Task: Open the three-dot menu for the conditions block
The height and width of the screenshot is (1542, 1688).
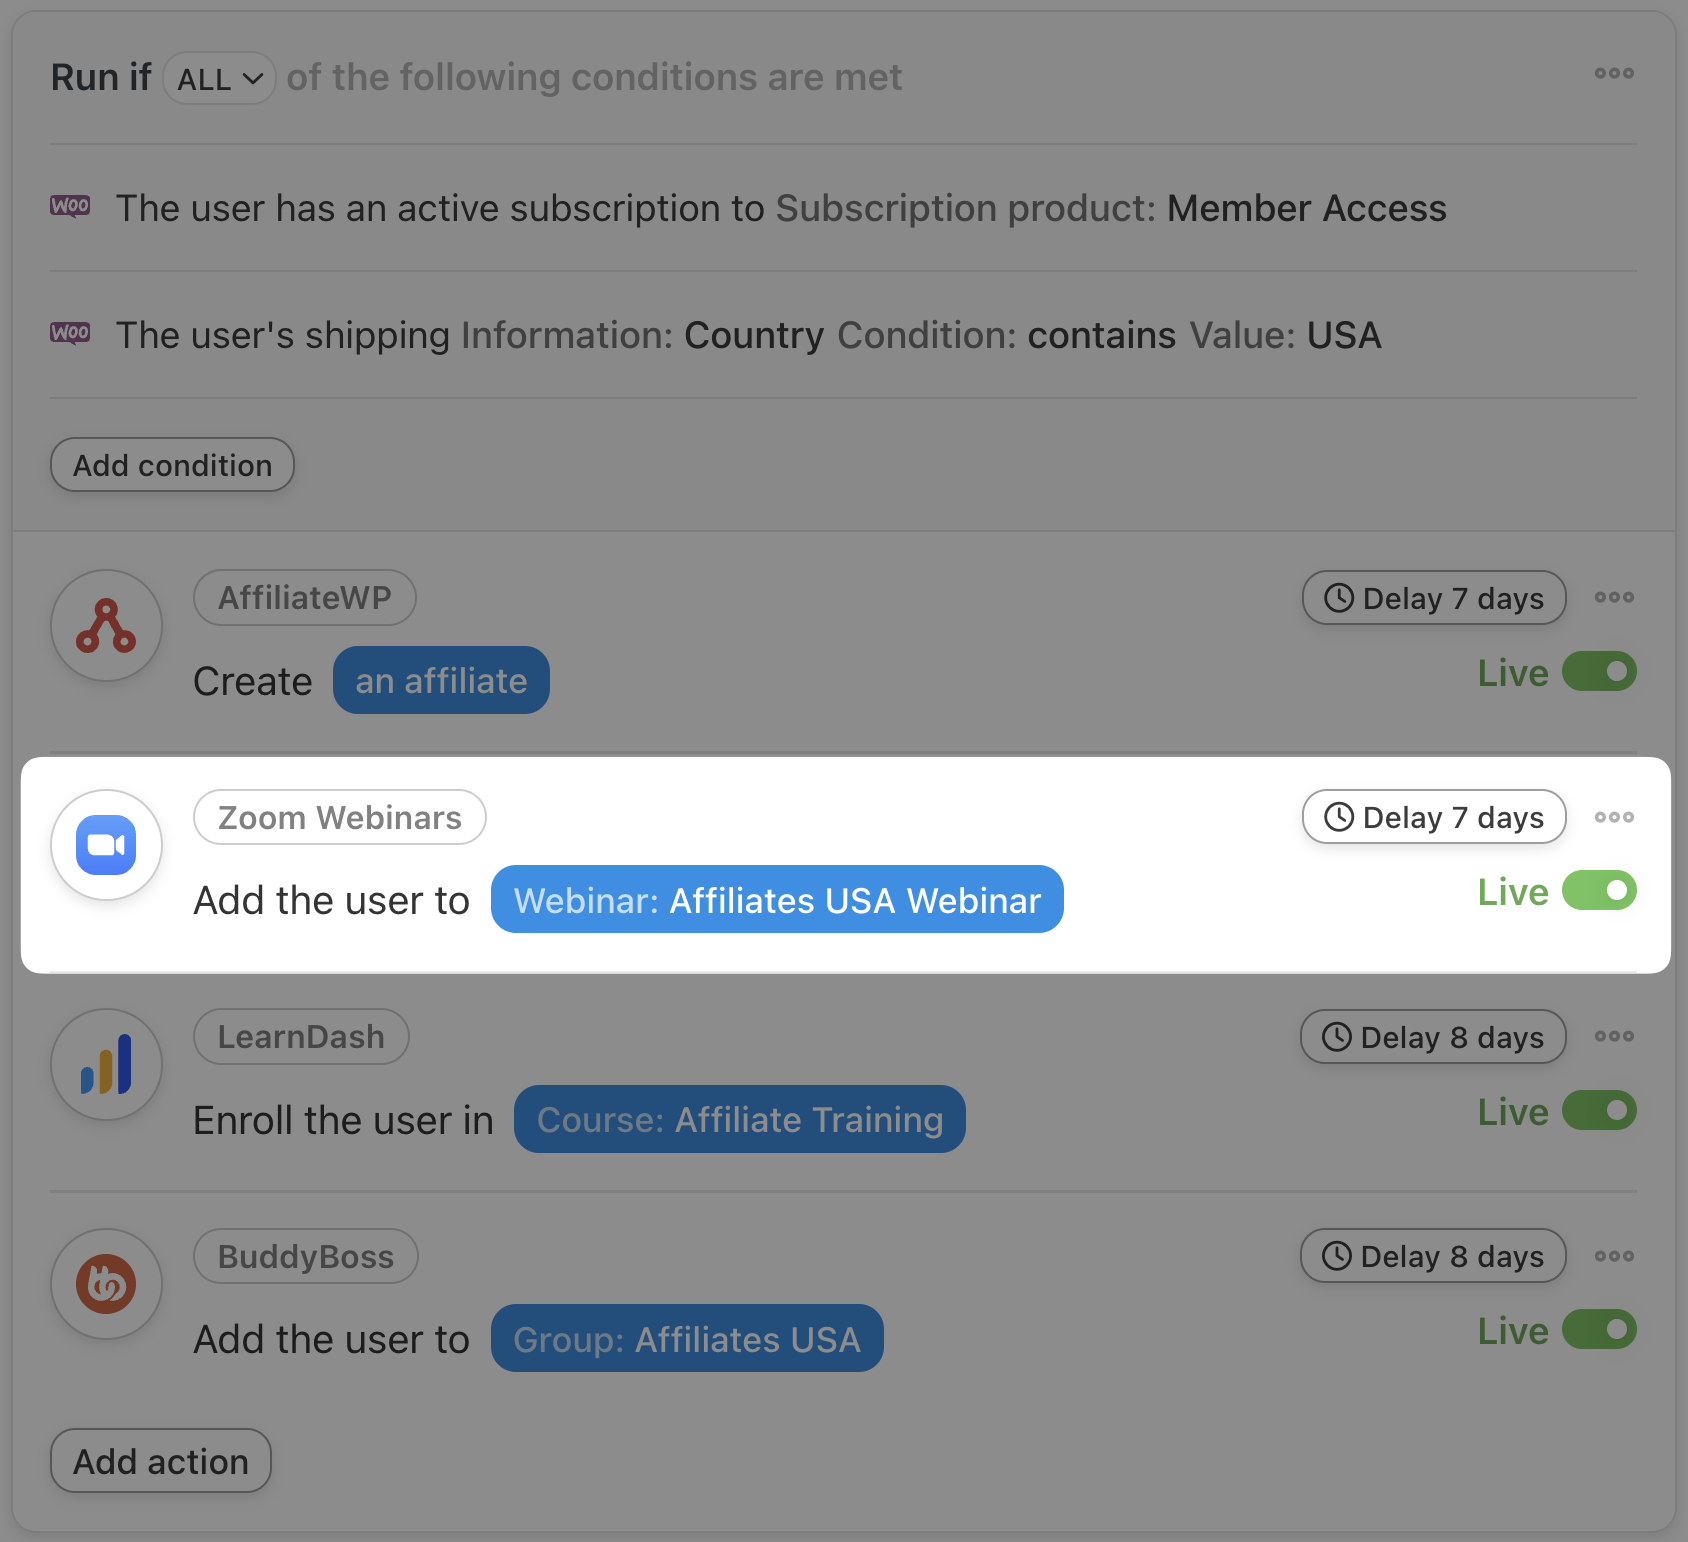Action: (1614, 73)
